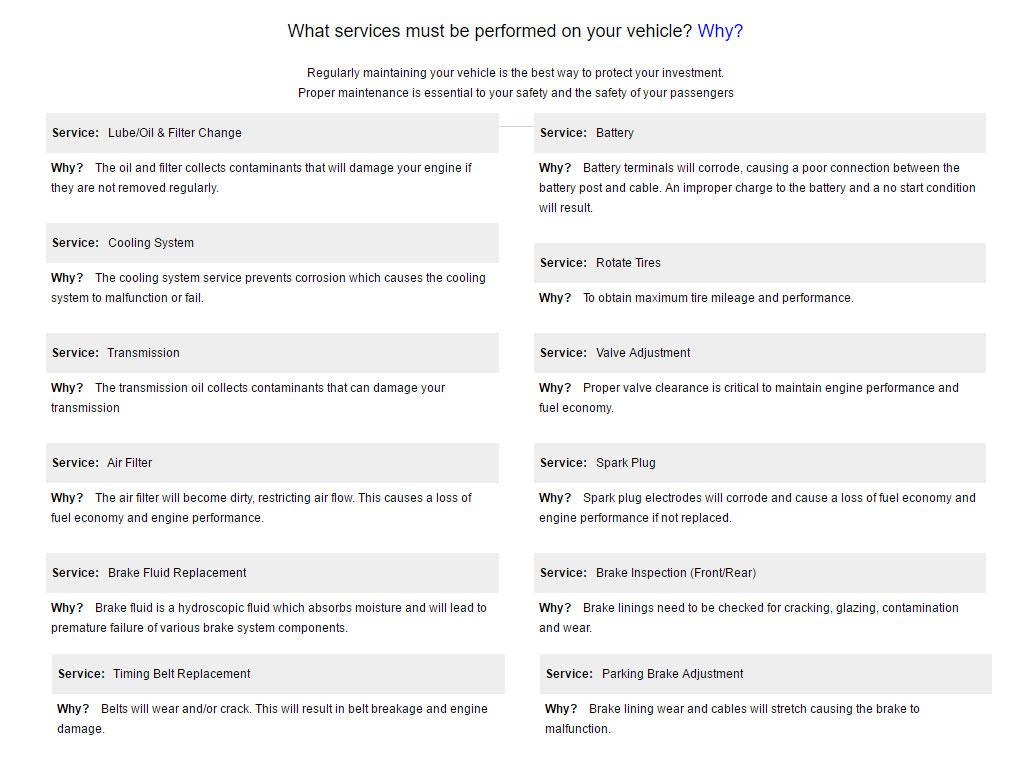1028x761 pixels.
Task: Click the Rotate Tires service header
Action: (759, 263)
